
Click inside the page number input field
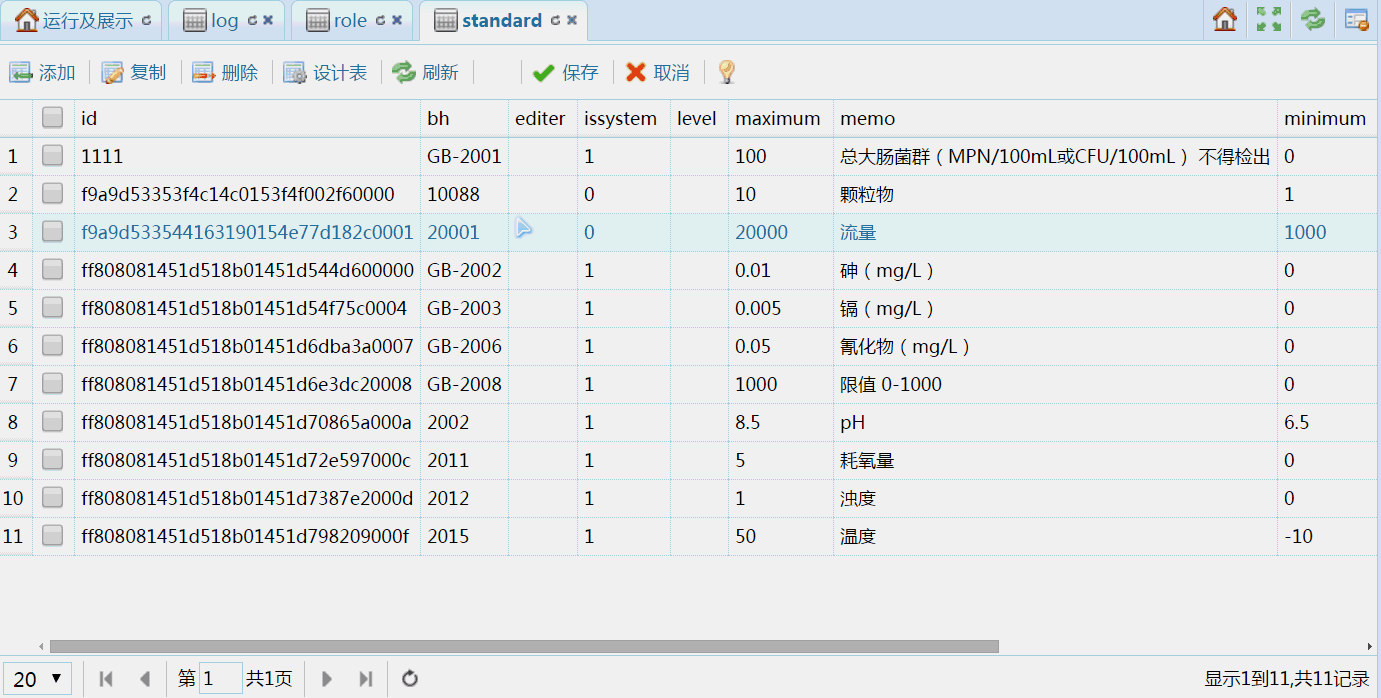[x=221, y=678]
